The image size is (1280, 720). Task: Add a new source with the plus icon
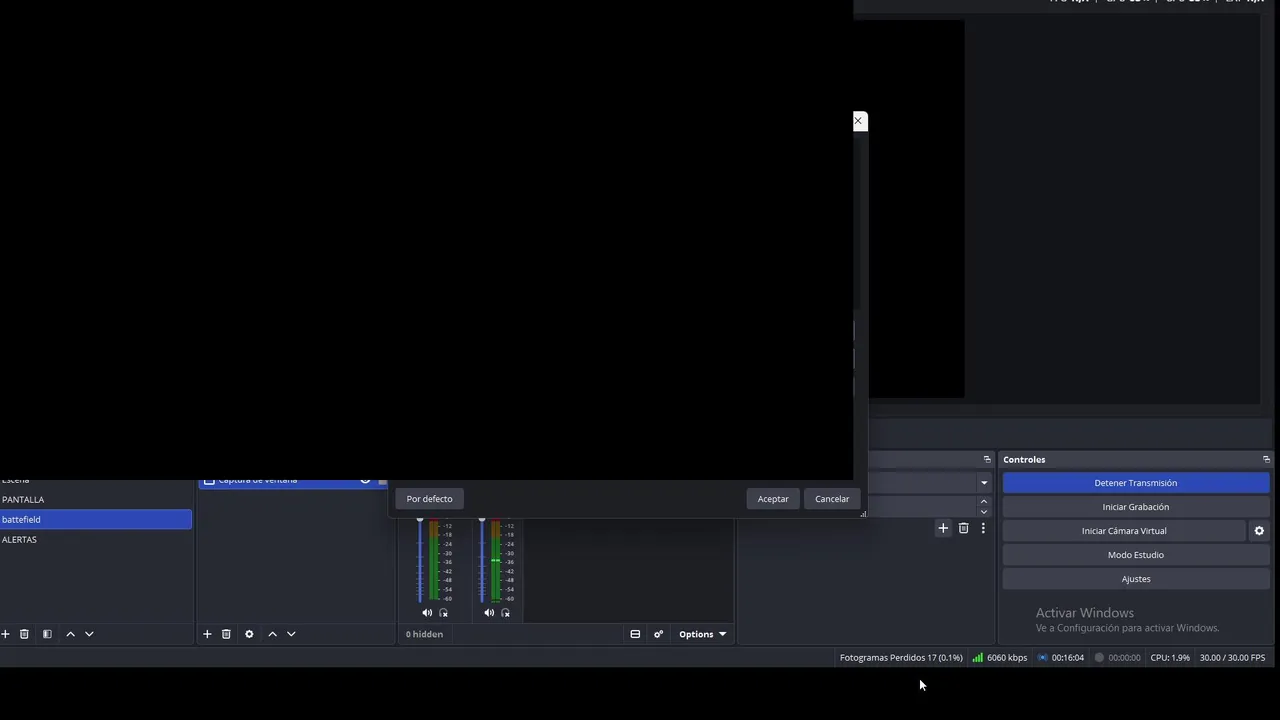(x=207, y=634)
